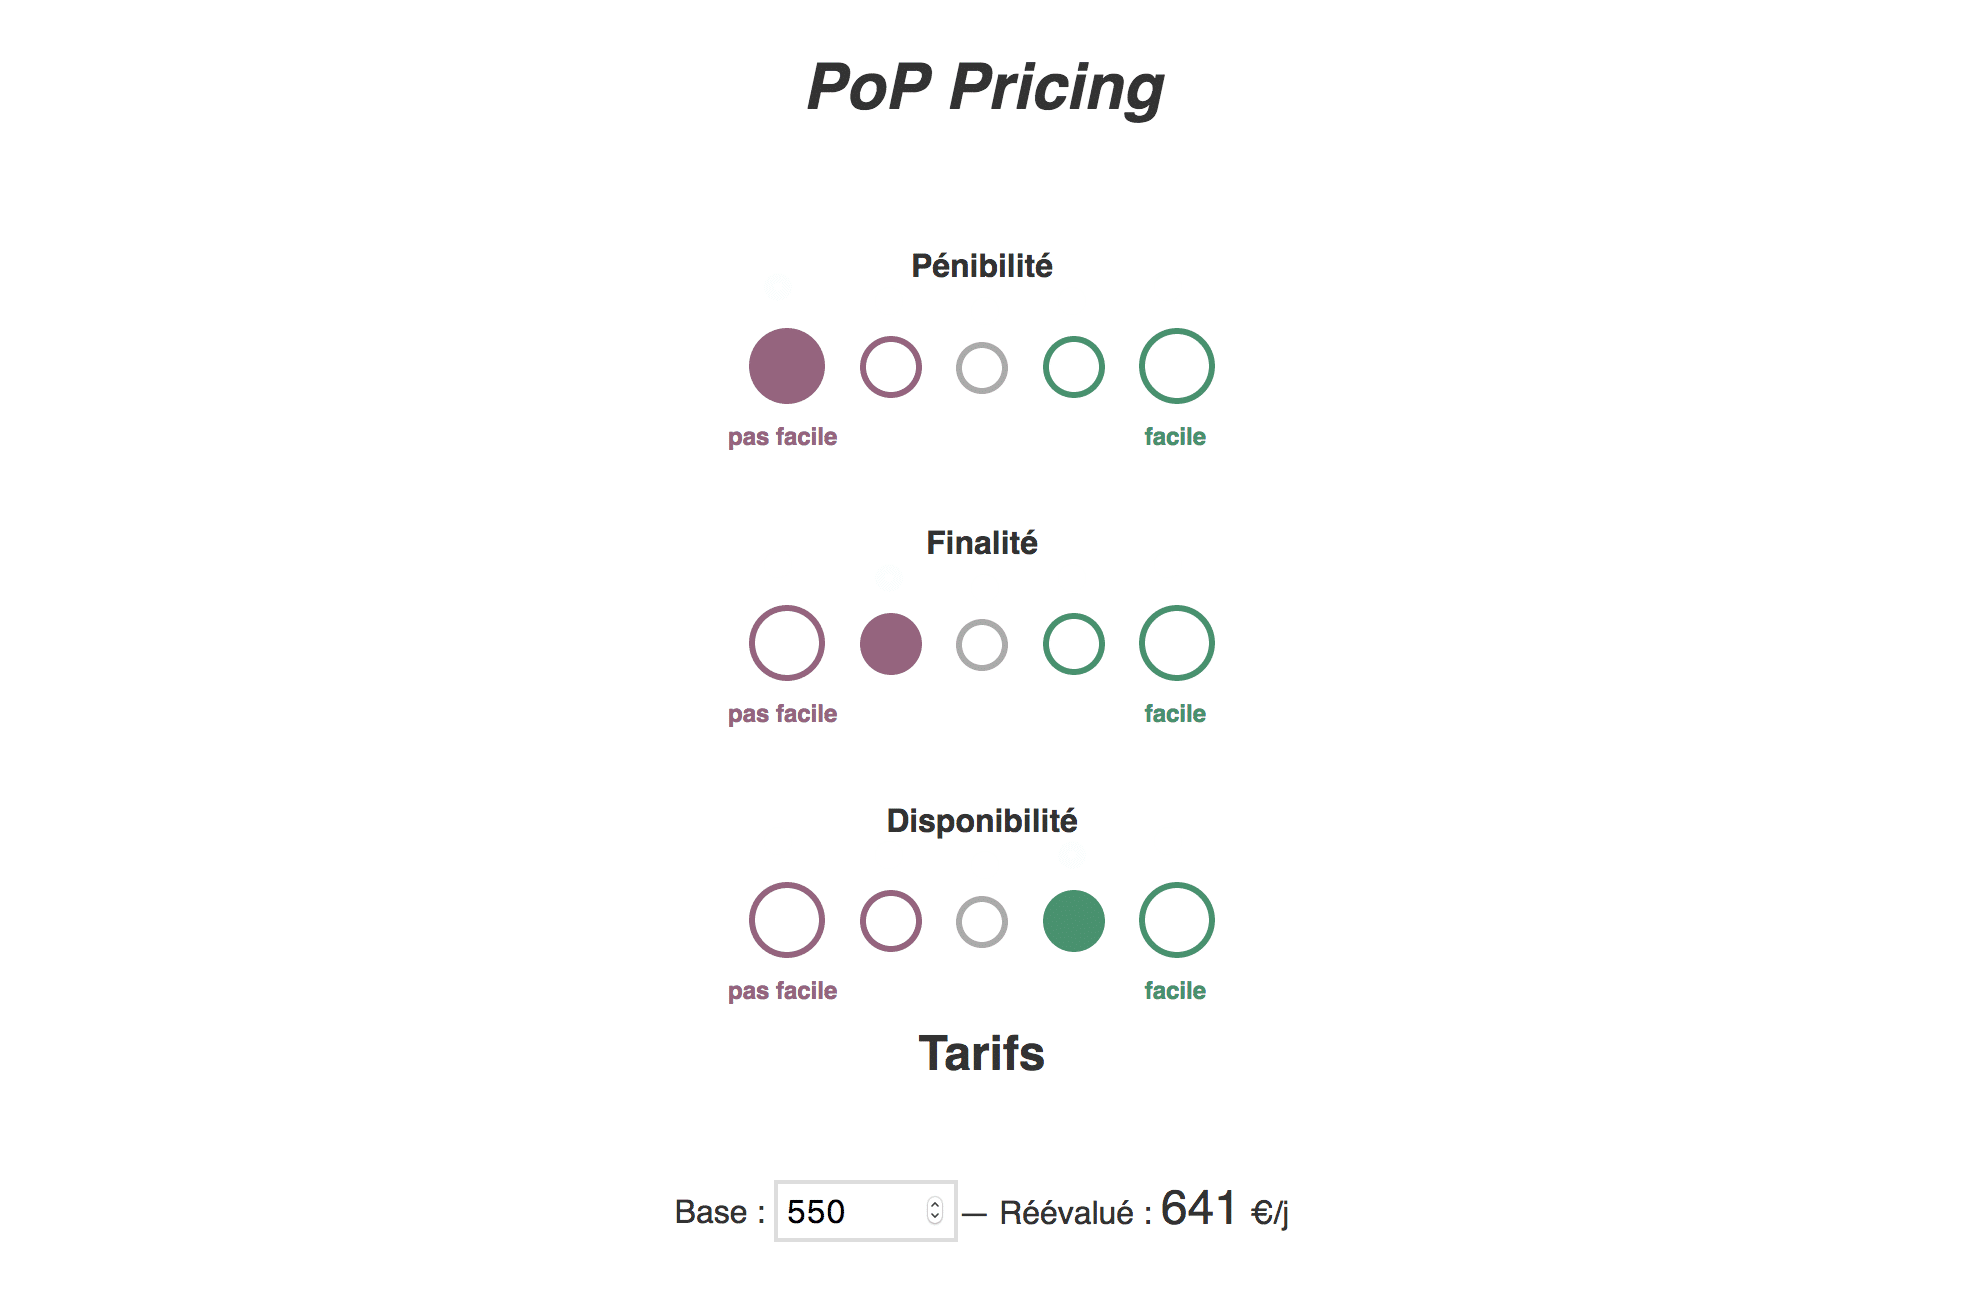
Task: Click the PoP Pricing title heading
Action: tap(985, 87)
